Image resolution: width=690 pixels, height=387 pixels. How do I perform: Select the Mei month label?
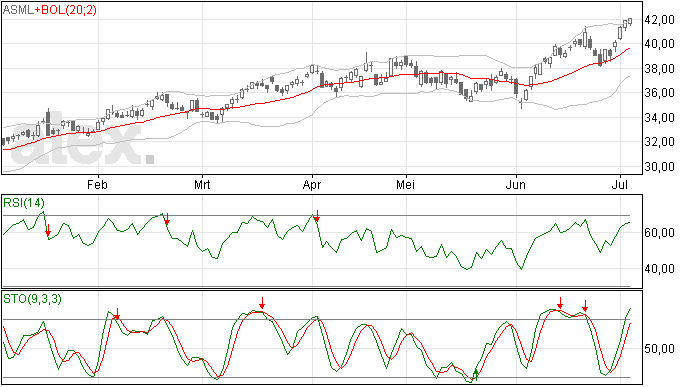coord(405,184)
